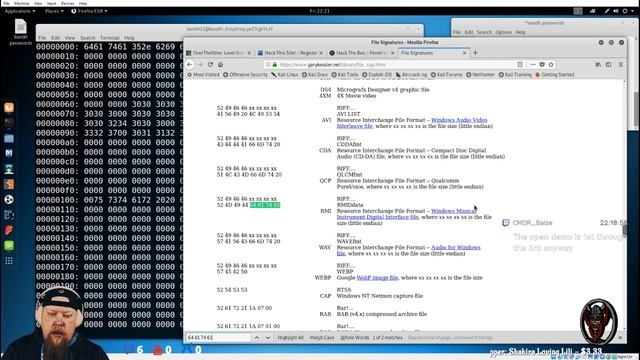Open the Options menu in the bandit passwords editor
The width and height of the screenshot is (640, 360).
pyautogui.click(x=504, y=32)
